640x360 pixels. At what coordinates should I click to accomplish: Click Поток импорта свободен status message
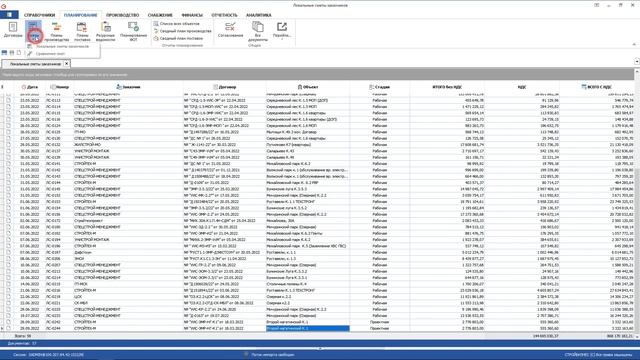point(272,355)
